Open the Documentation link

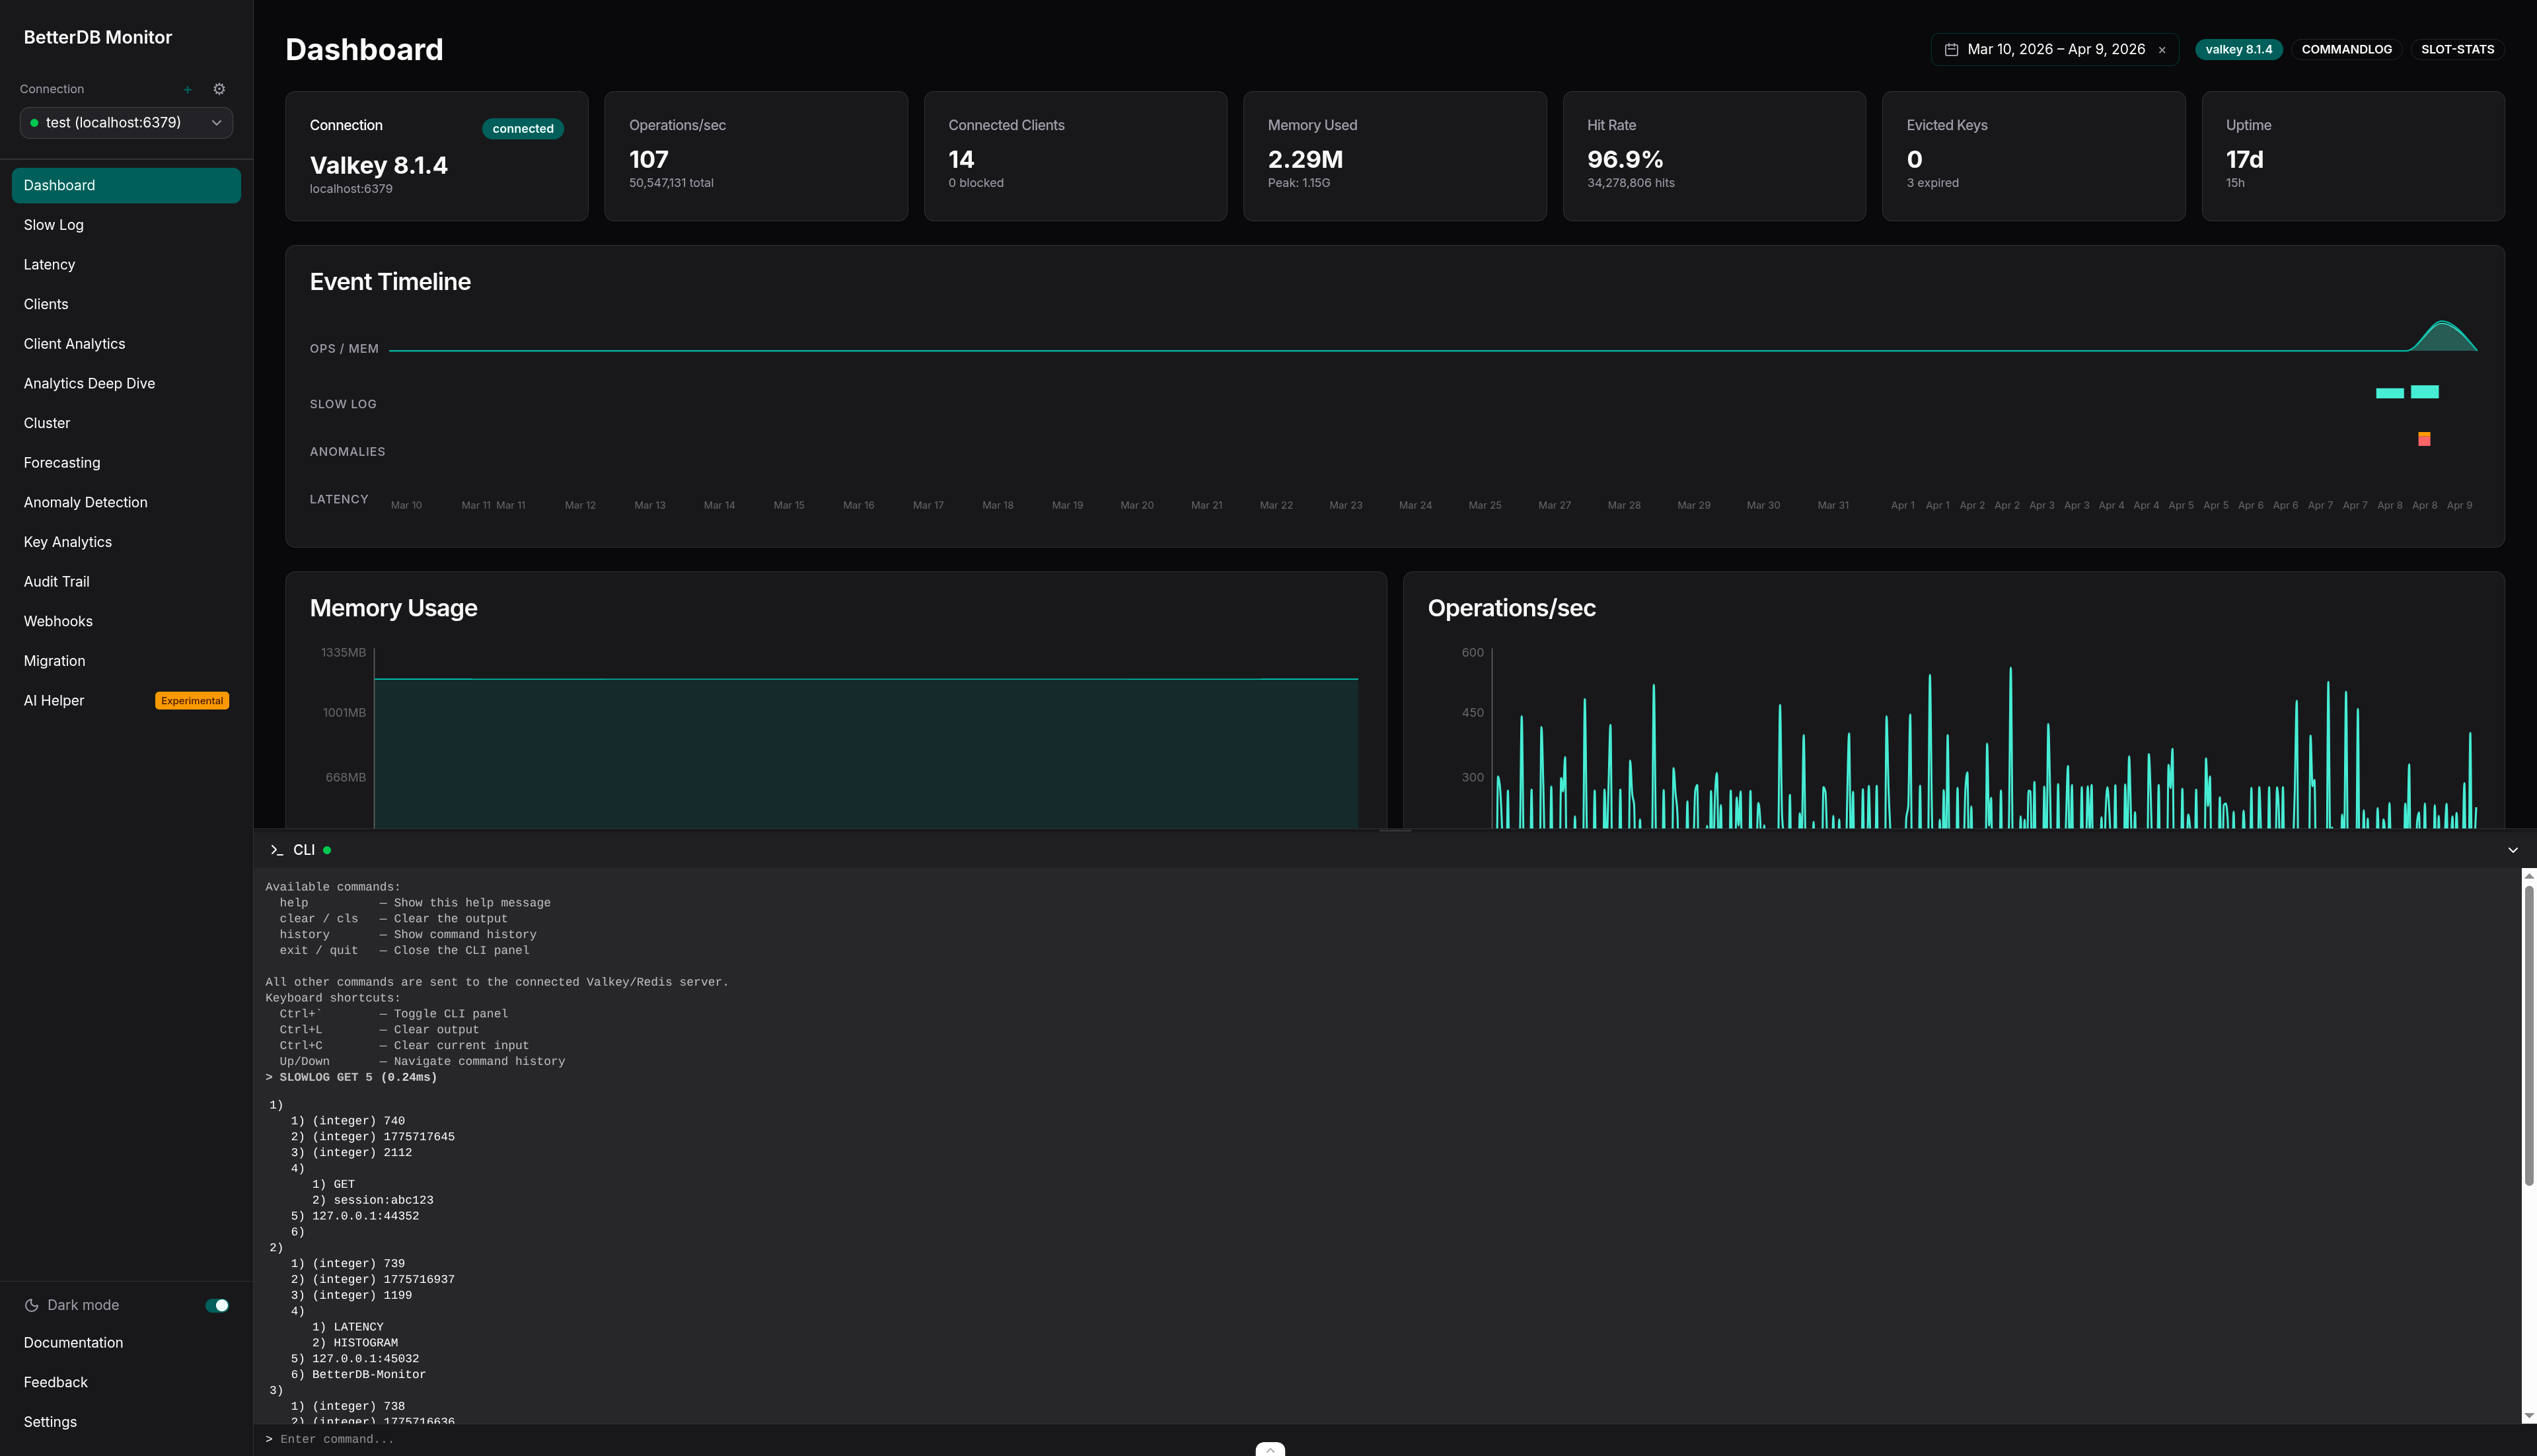(x=73, y=1342)
